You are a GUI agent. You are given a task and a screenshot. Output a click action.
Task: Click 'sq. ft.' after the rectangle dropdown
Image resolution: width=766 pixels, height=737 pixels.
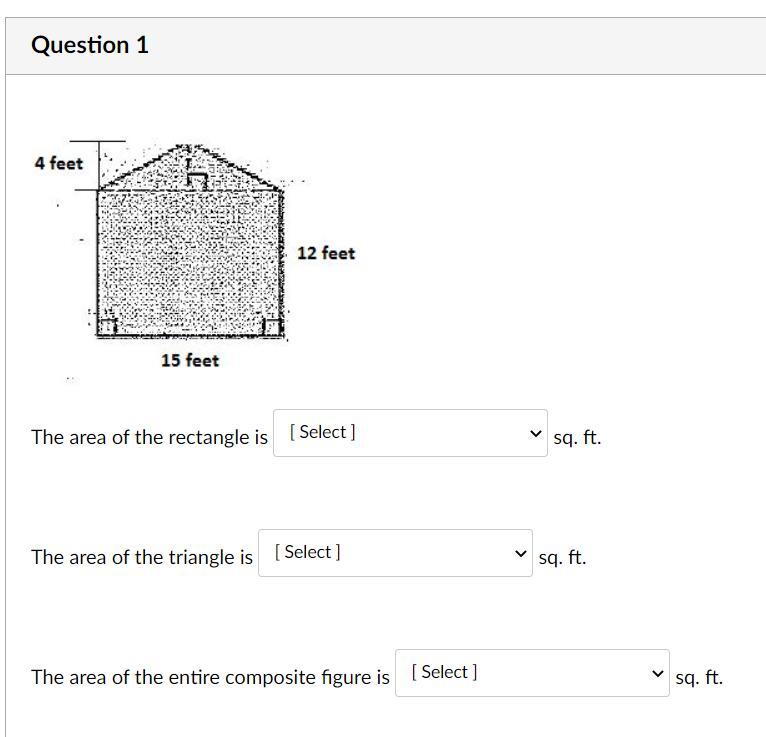click(x=577, y=438)
